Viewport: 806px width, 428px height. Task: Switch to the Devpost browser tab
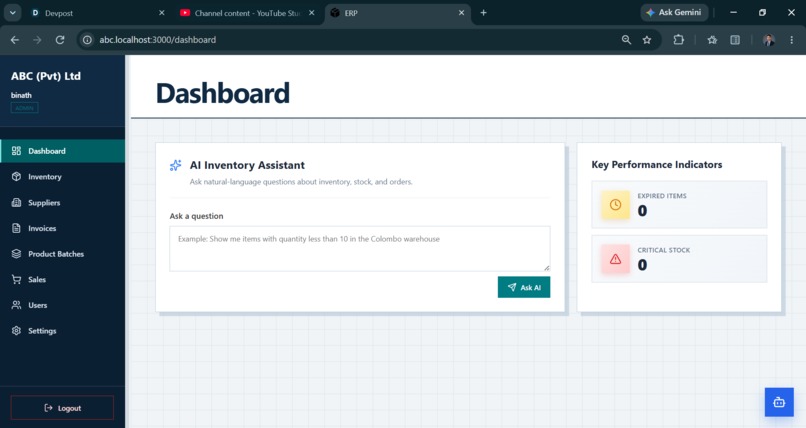[x=98, y=13]
